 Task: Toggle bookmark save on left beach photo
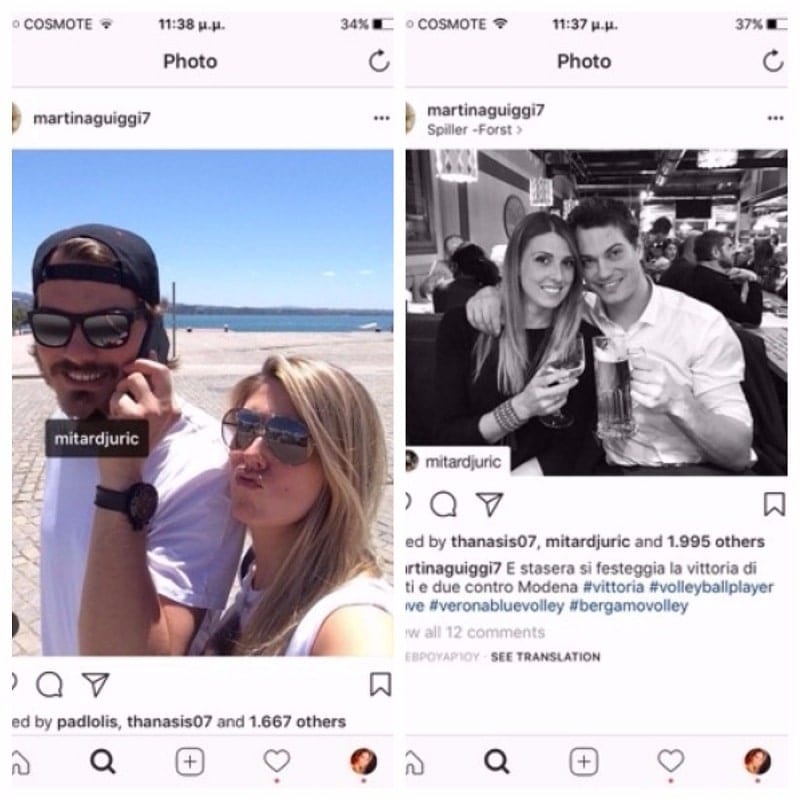click(380, 684)
